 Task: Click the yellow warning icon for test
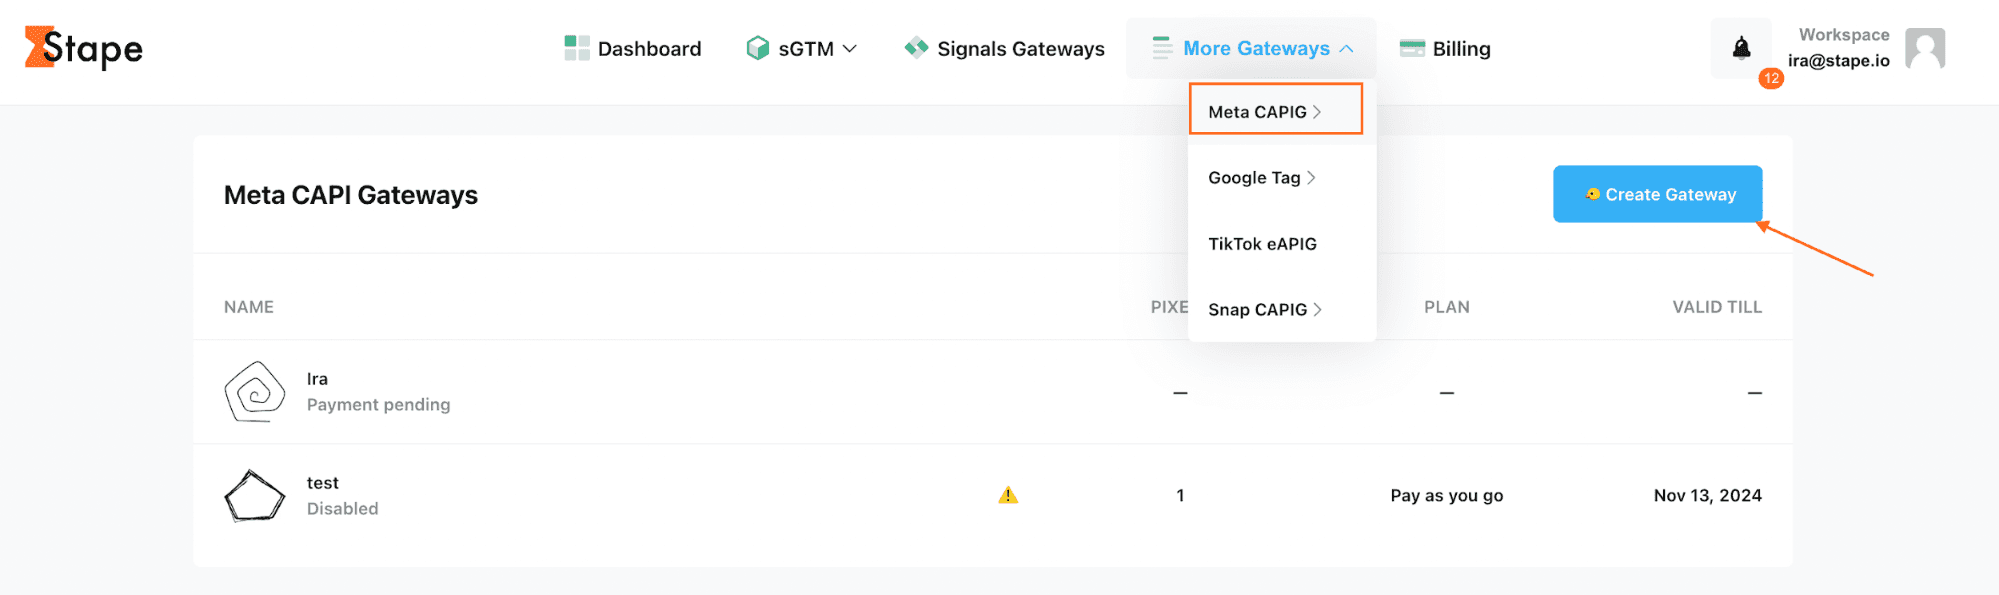[x=1008, y=495]
